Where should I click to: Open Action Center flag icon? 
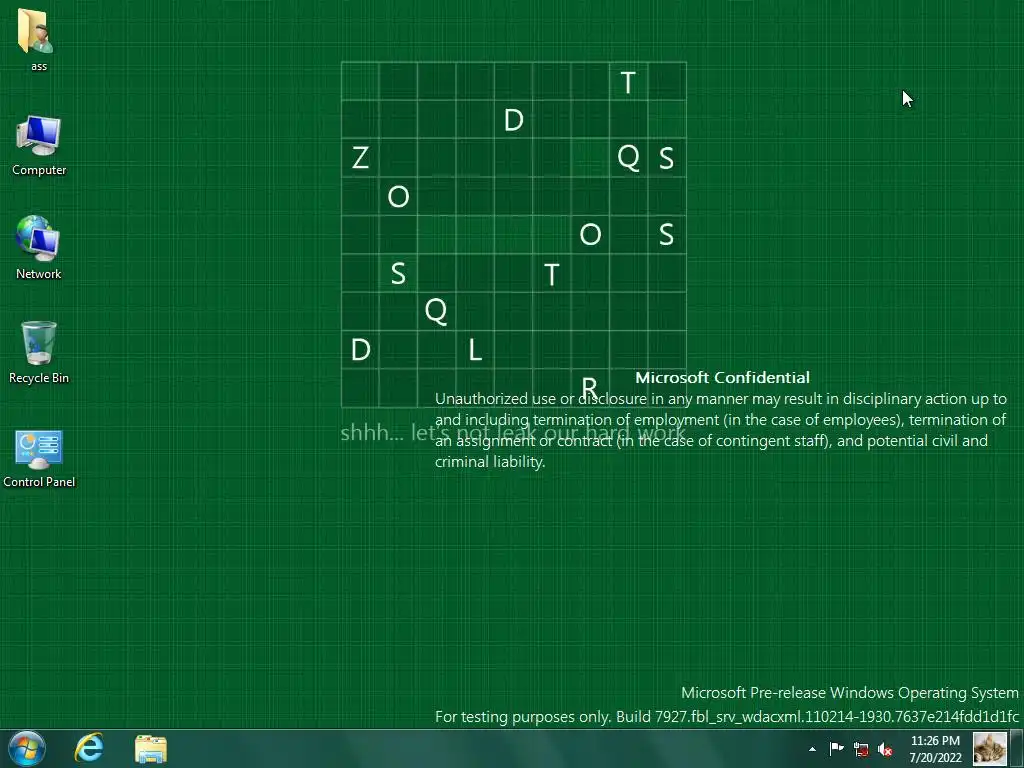pos(836,748)
